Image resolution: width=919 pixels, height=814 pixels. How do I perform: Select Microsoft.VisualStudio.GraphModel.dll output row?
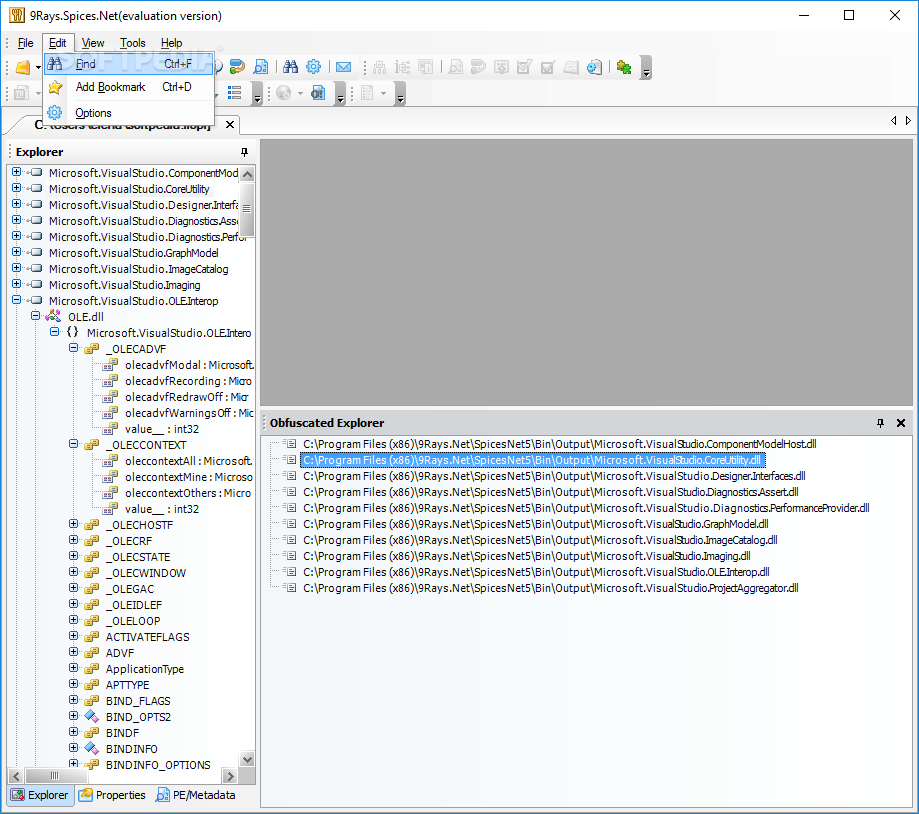pyautogui.click(x=536, y=524)
